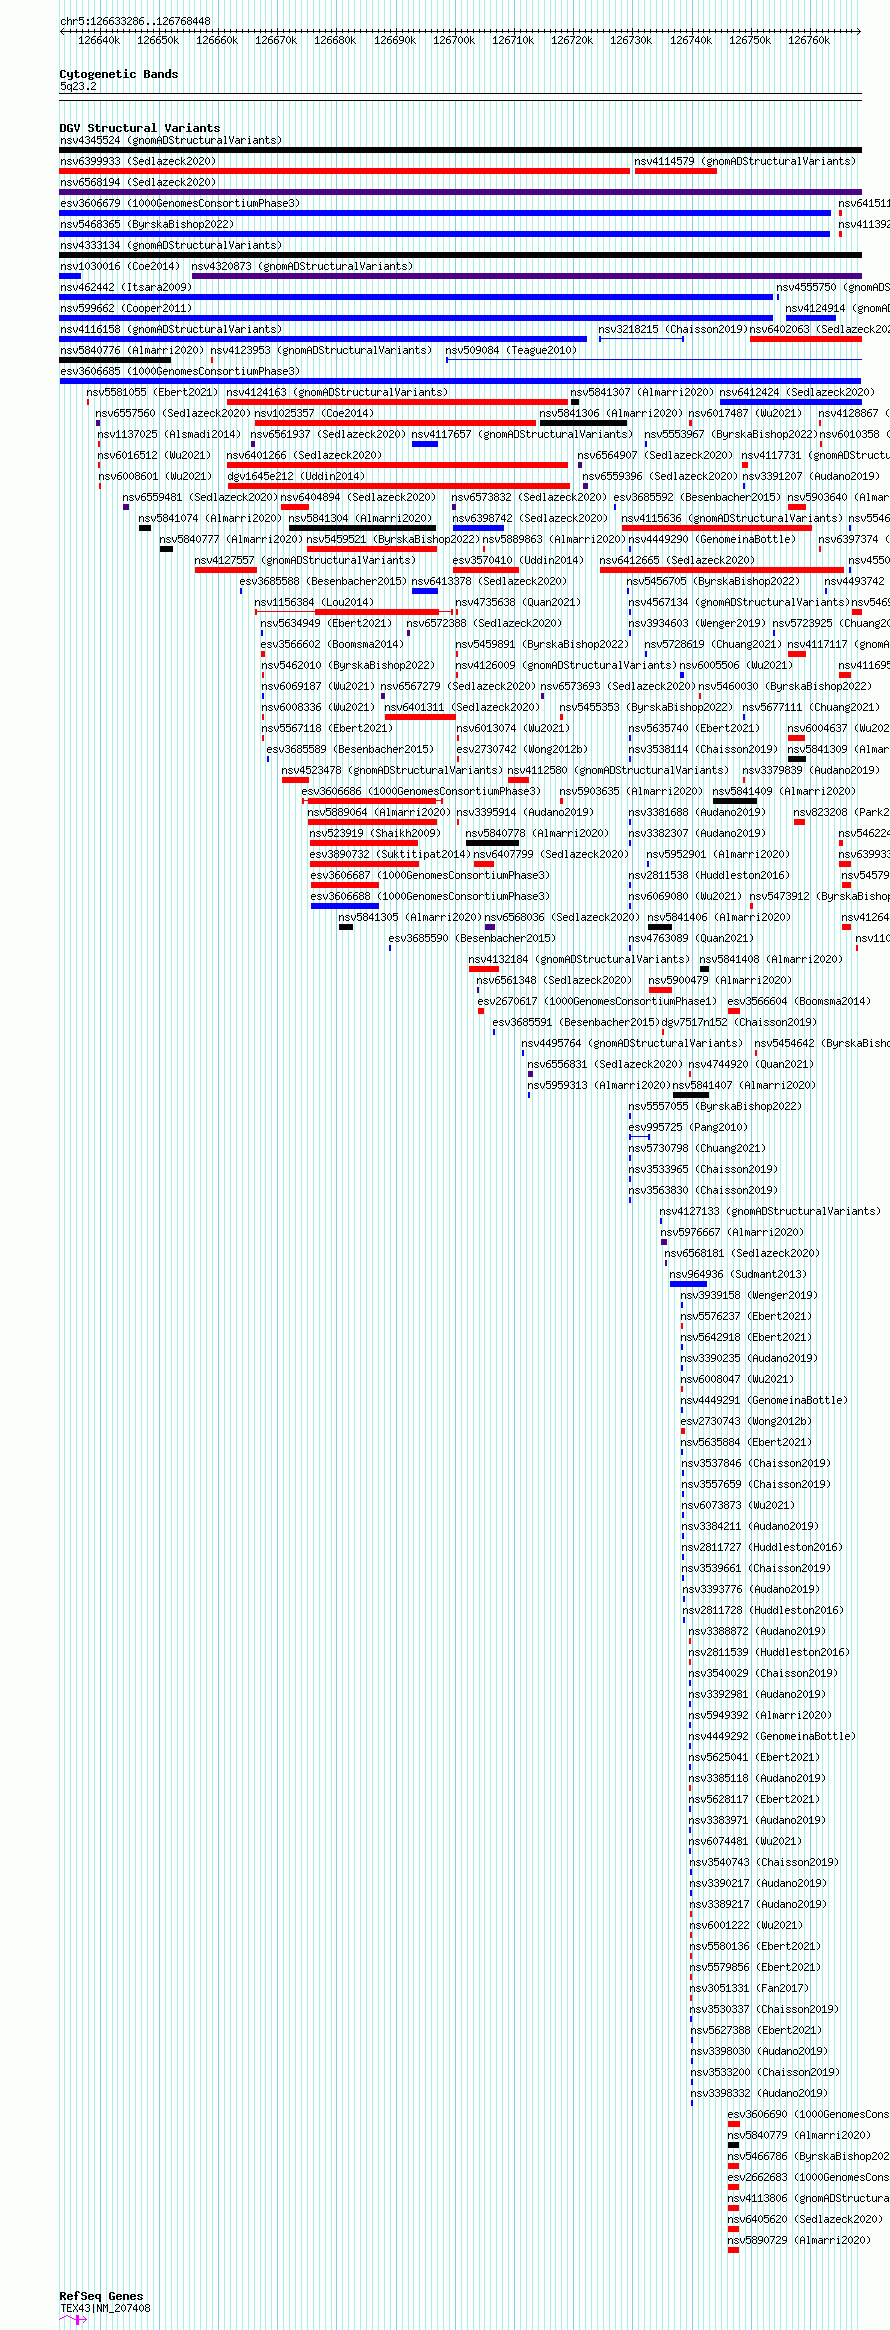
Task: Open variant nsv4114579 (gnomADStructuralVariants) label
Action: tap(745, 162)
